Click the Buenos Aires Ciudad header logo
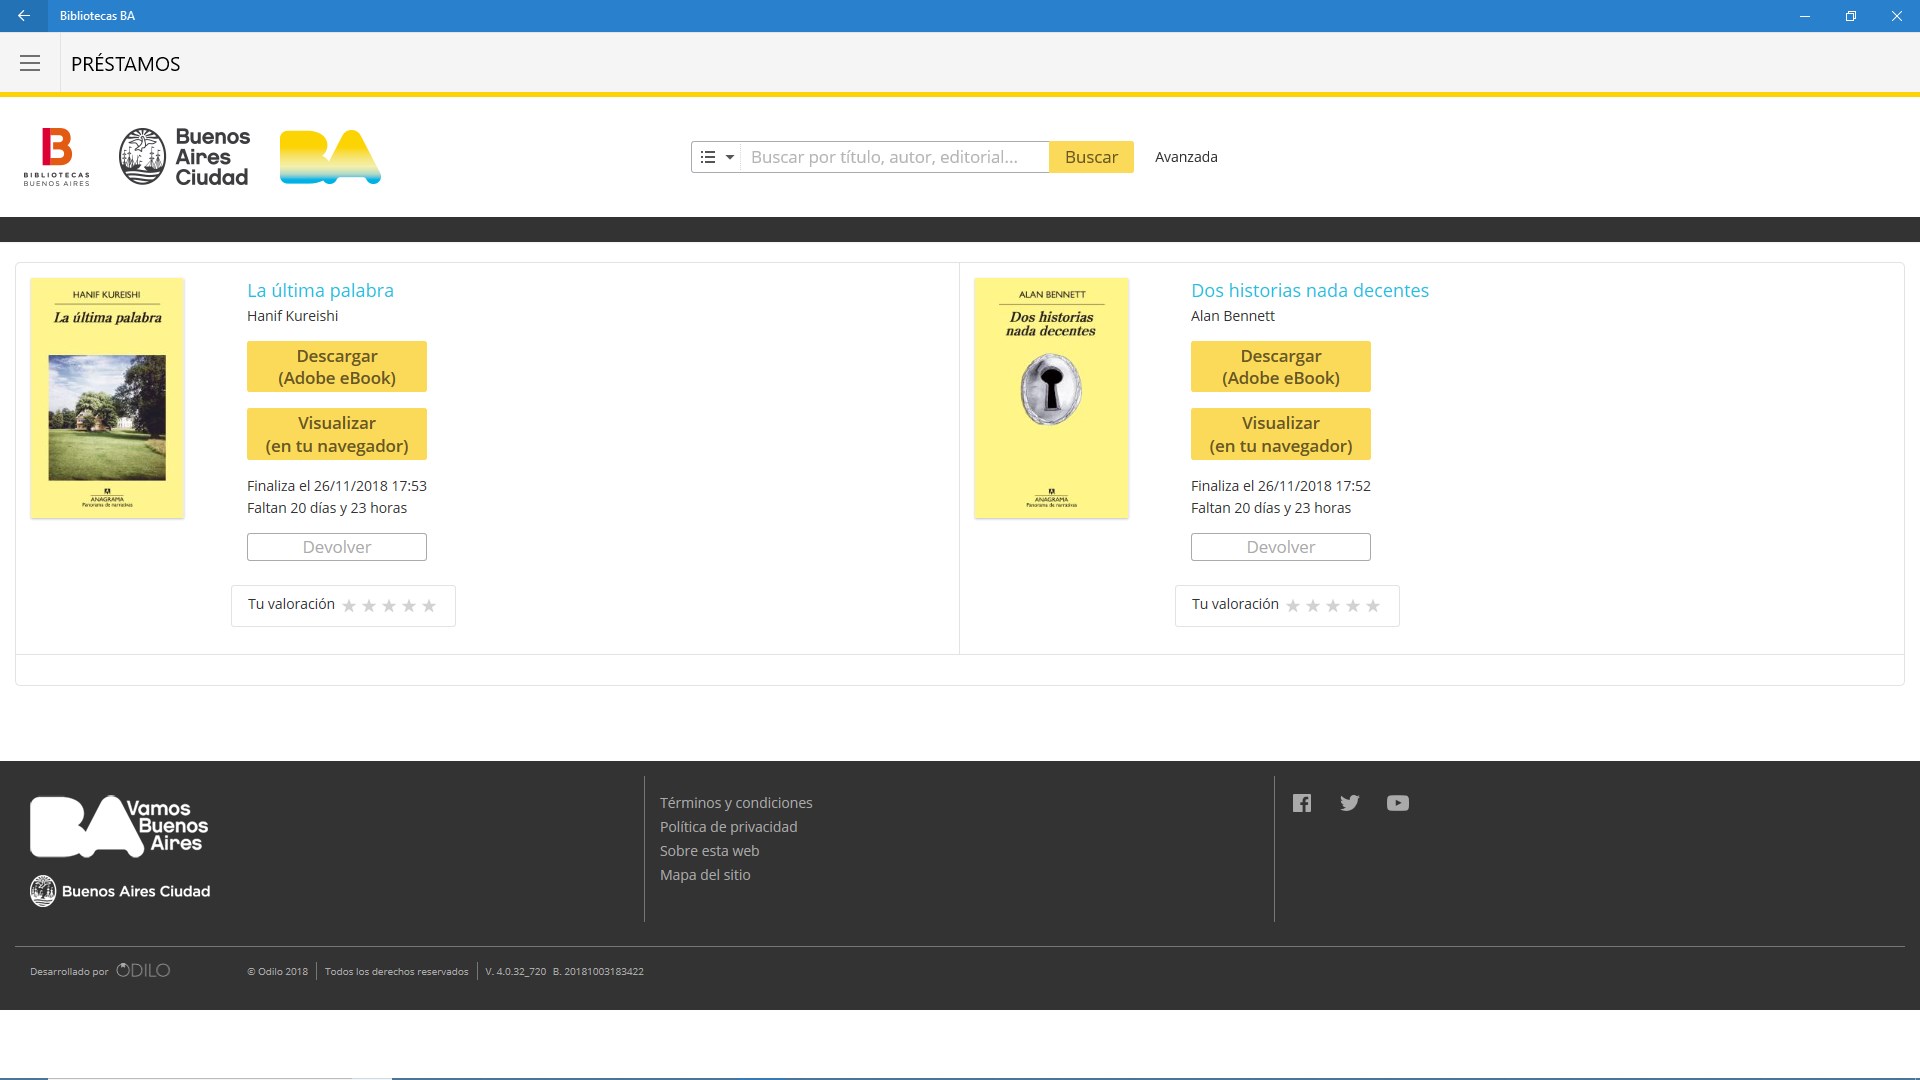 (185, 157)
